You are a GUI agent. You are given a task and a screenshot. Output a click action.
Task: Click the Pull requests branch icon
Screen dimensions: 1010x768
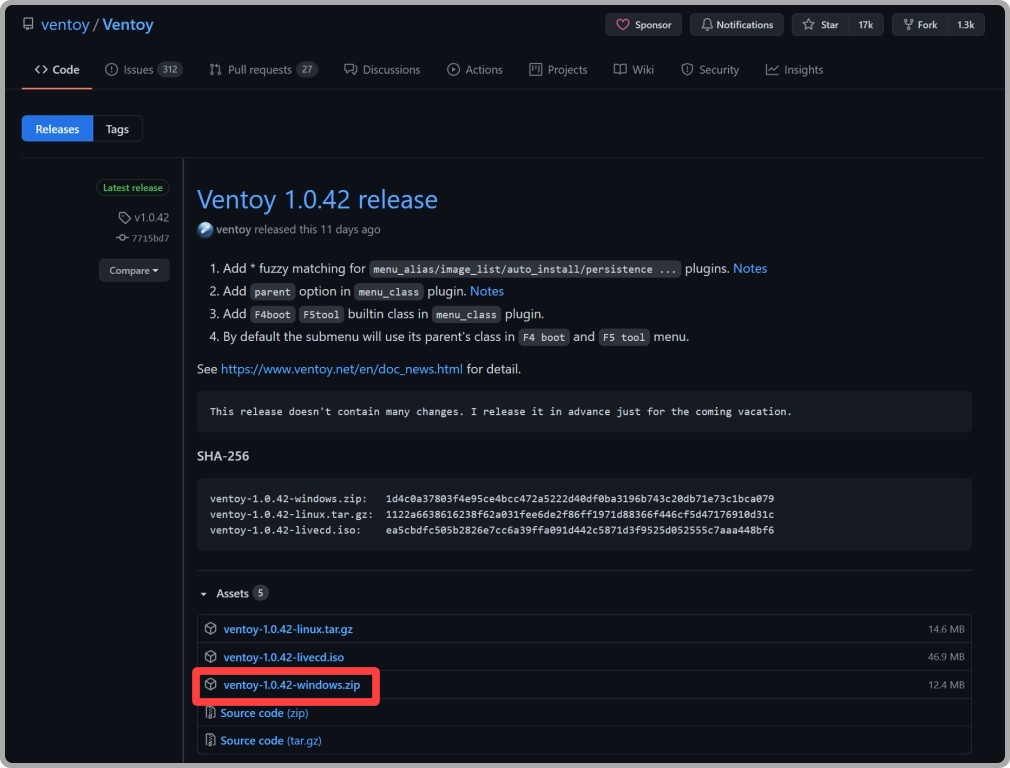pyautogui.click(x=215, y=70)
